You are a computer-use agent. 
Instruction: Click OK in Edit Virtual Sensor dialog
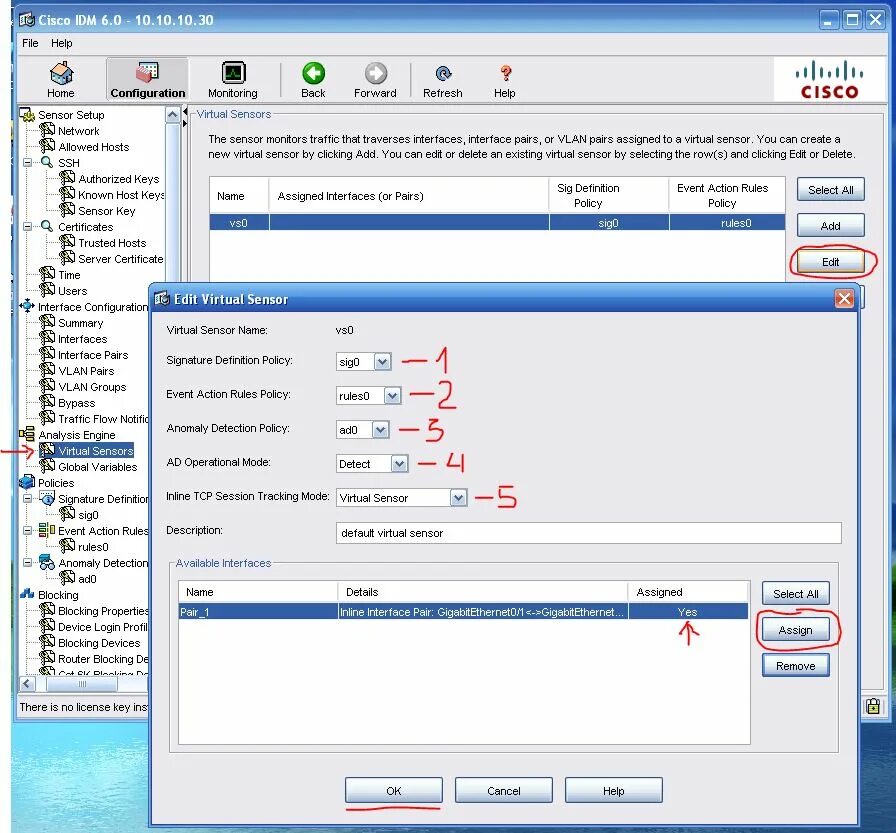[x=394, y=791]
